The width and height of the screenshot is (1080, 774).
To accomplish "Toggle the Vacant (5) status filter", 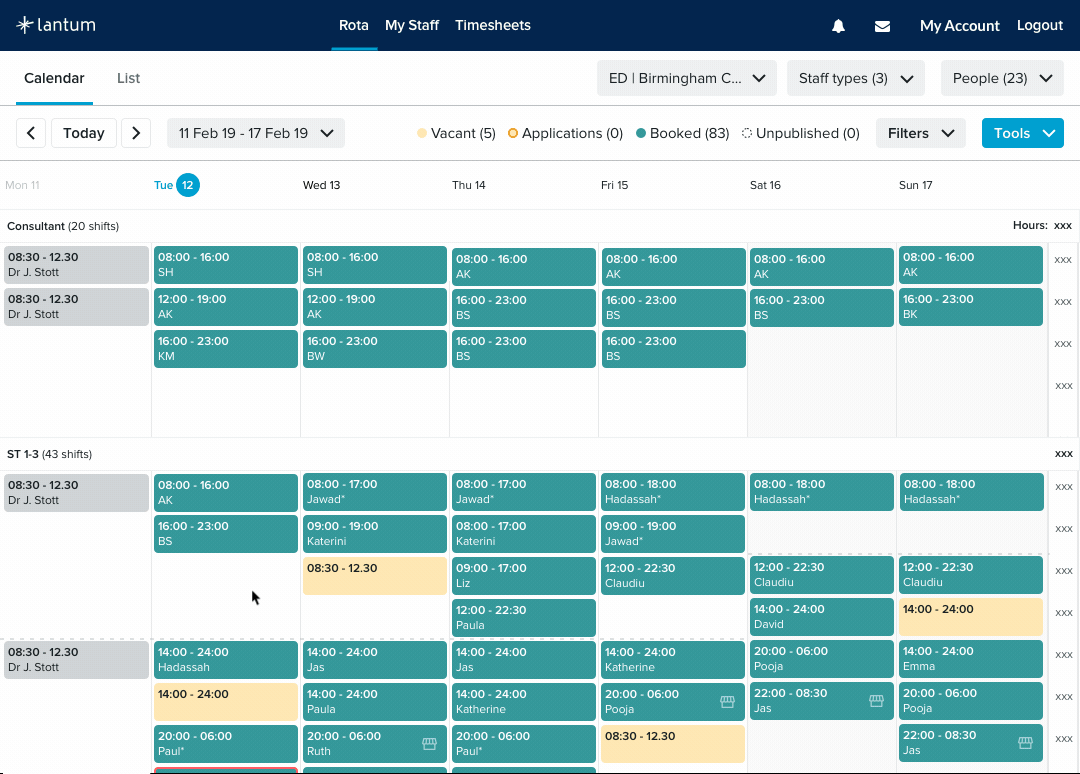I will [x=456, y=133].
